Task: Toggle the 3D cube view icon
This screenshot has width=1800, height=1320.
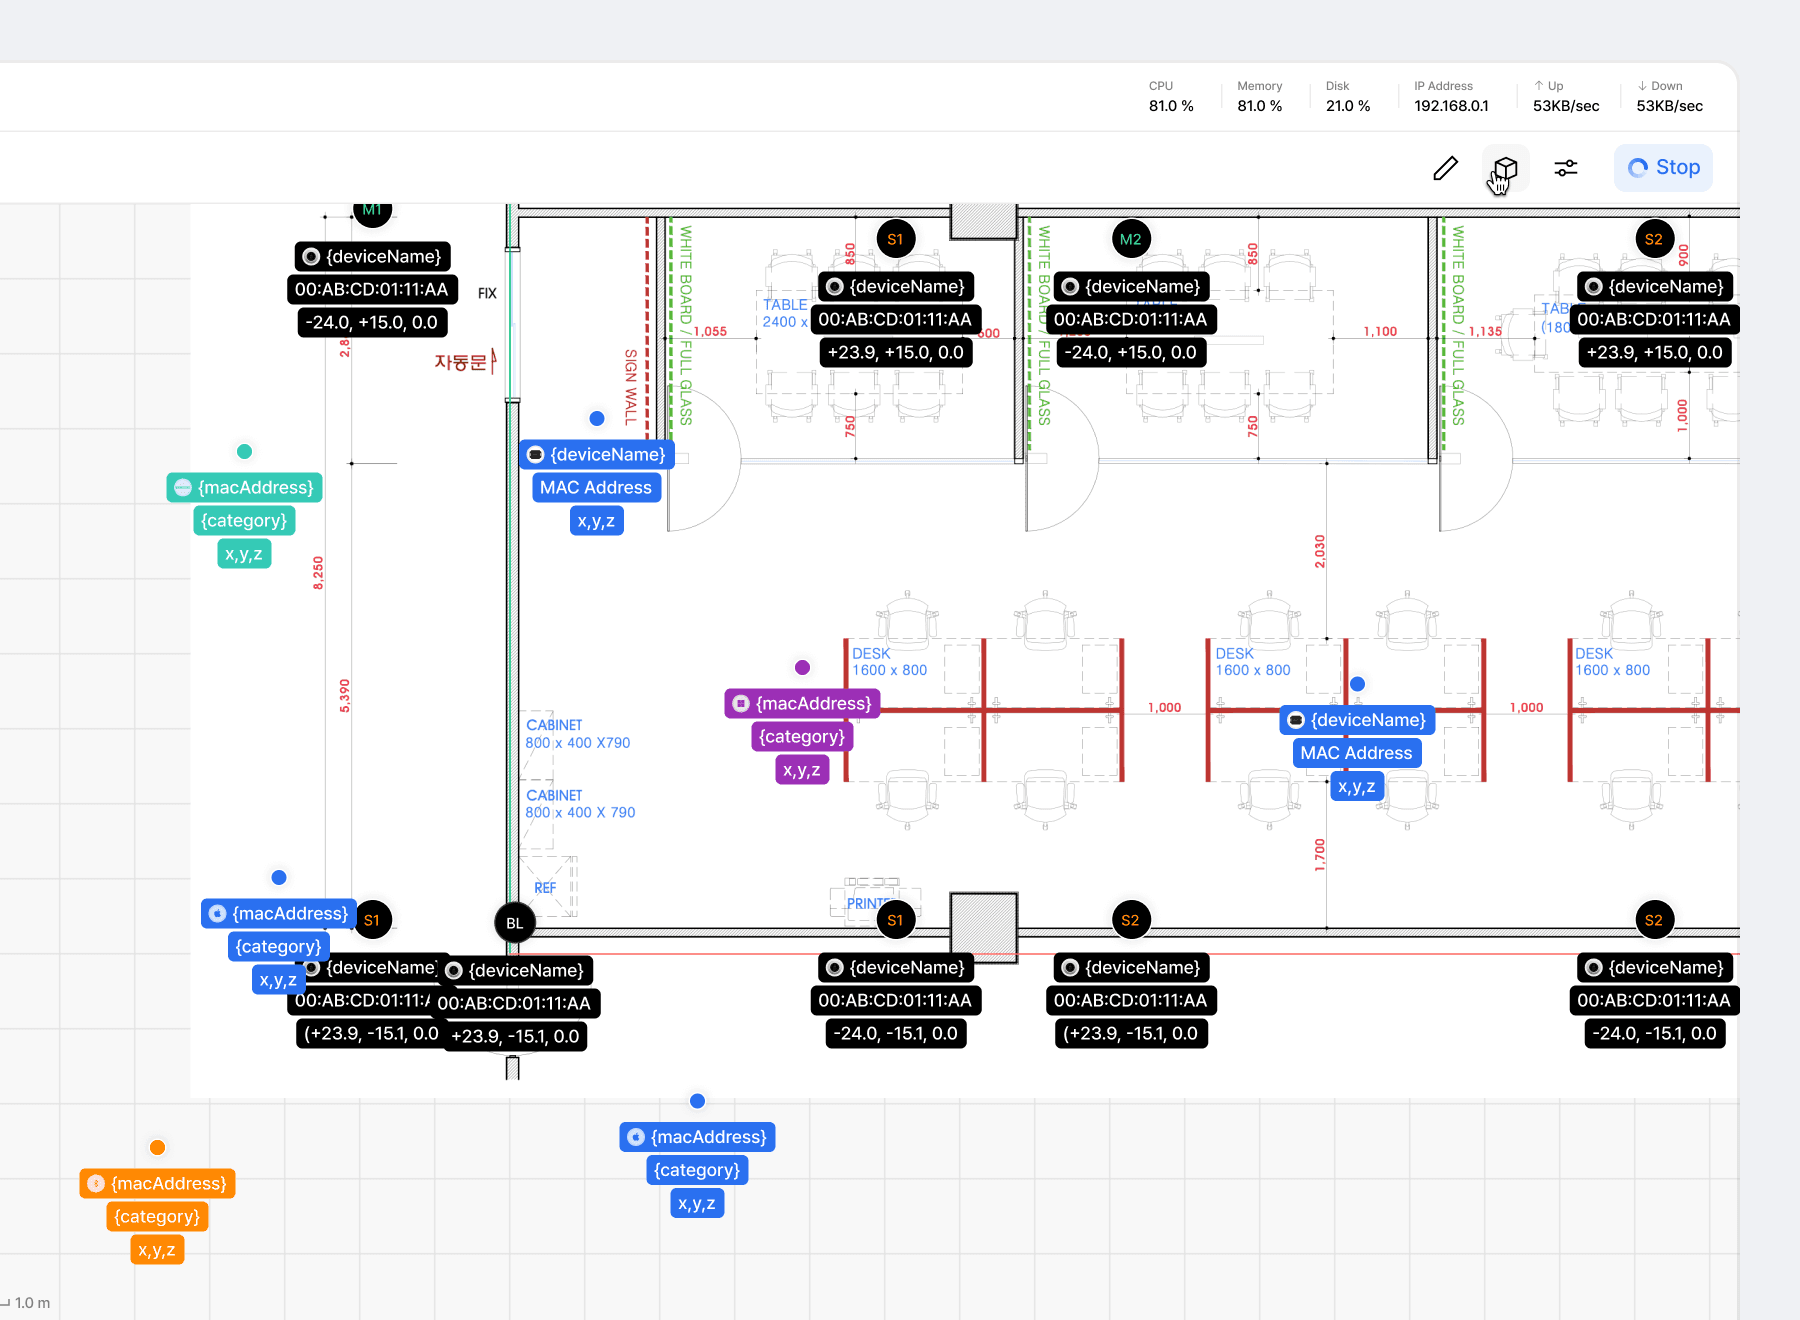Action: point(1505,168)
